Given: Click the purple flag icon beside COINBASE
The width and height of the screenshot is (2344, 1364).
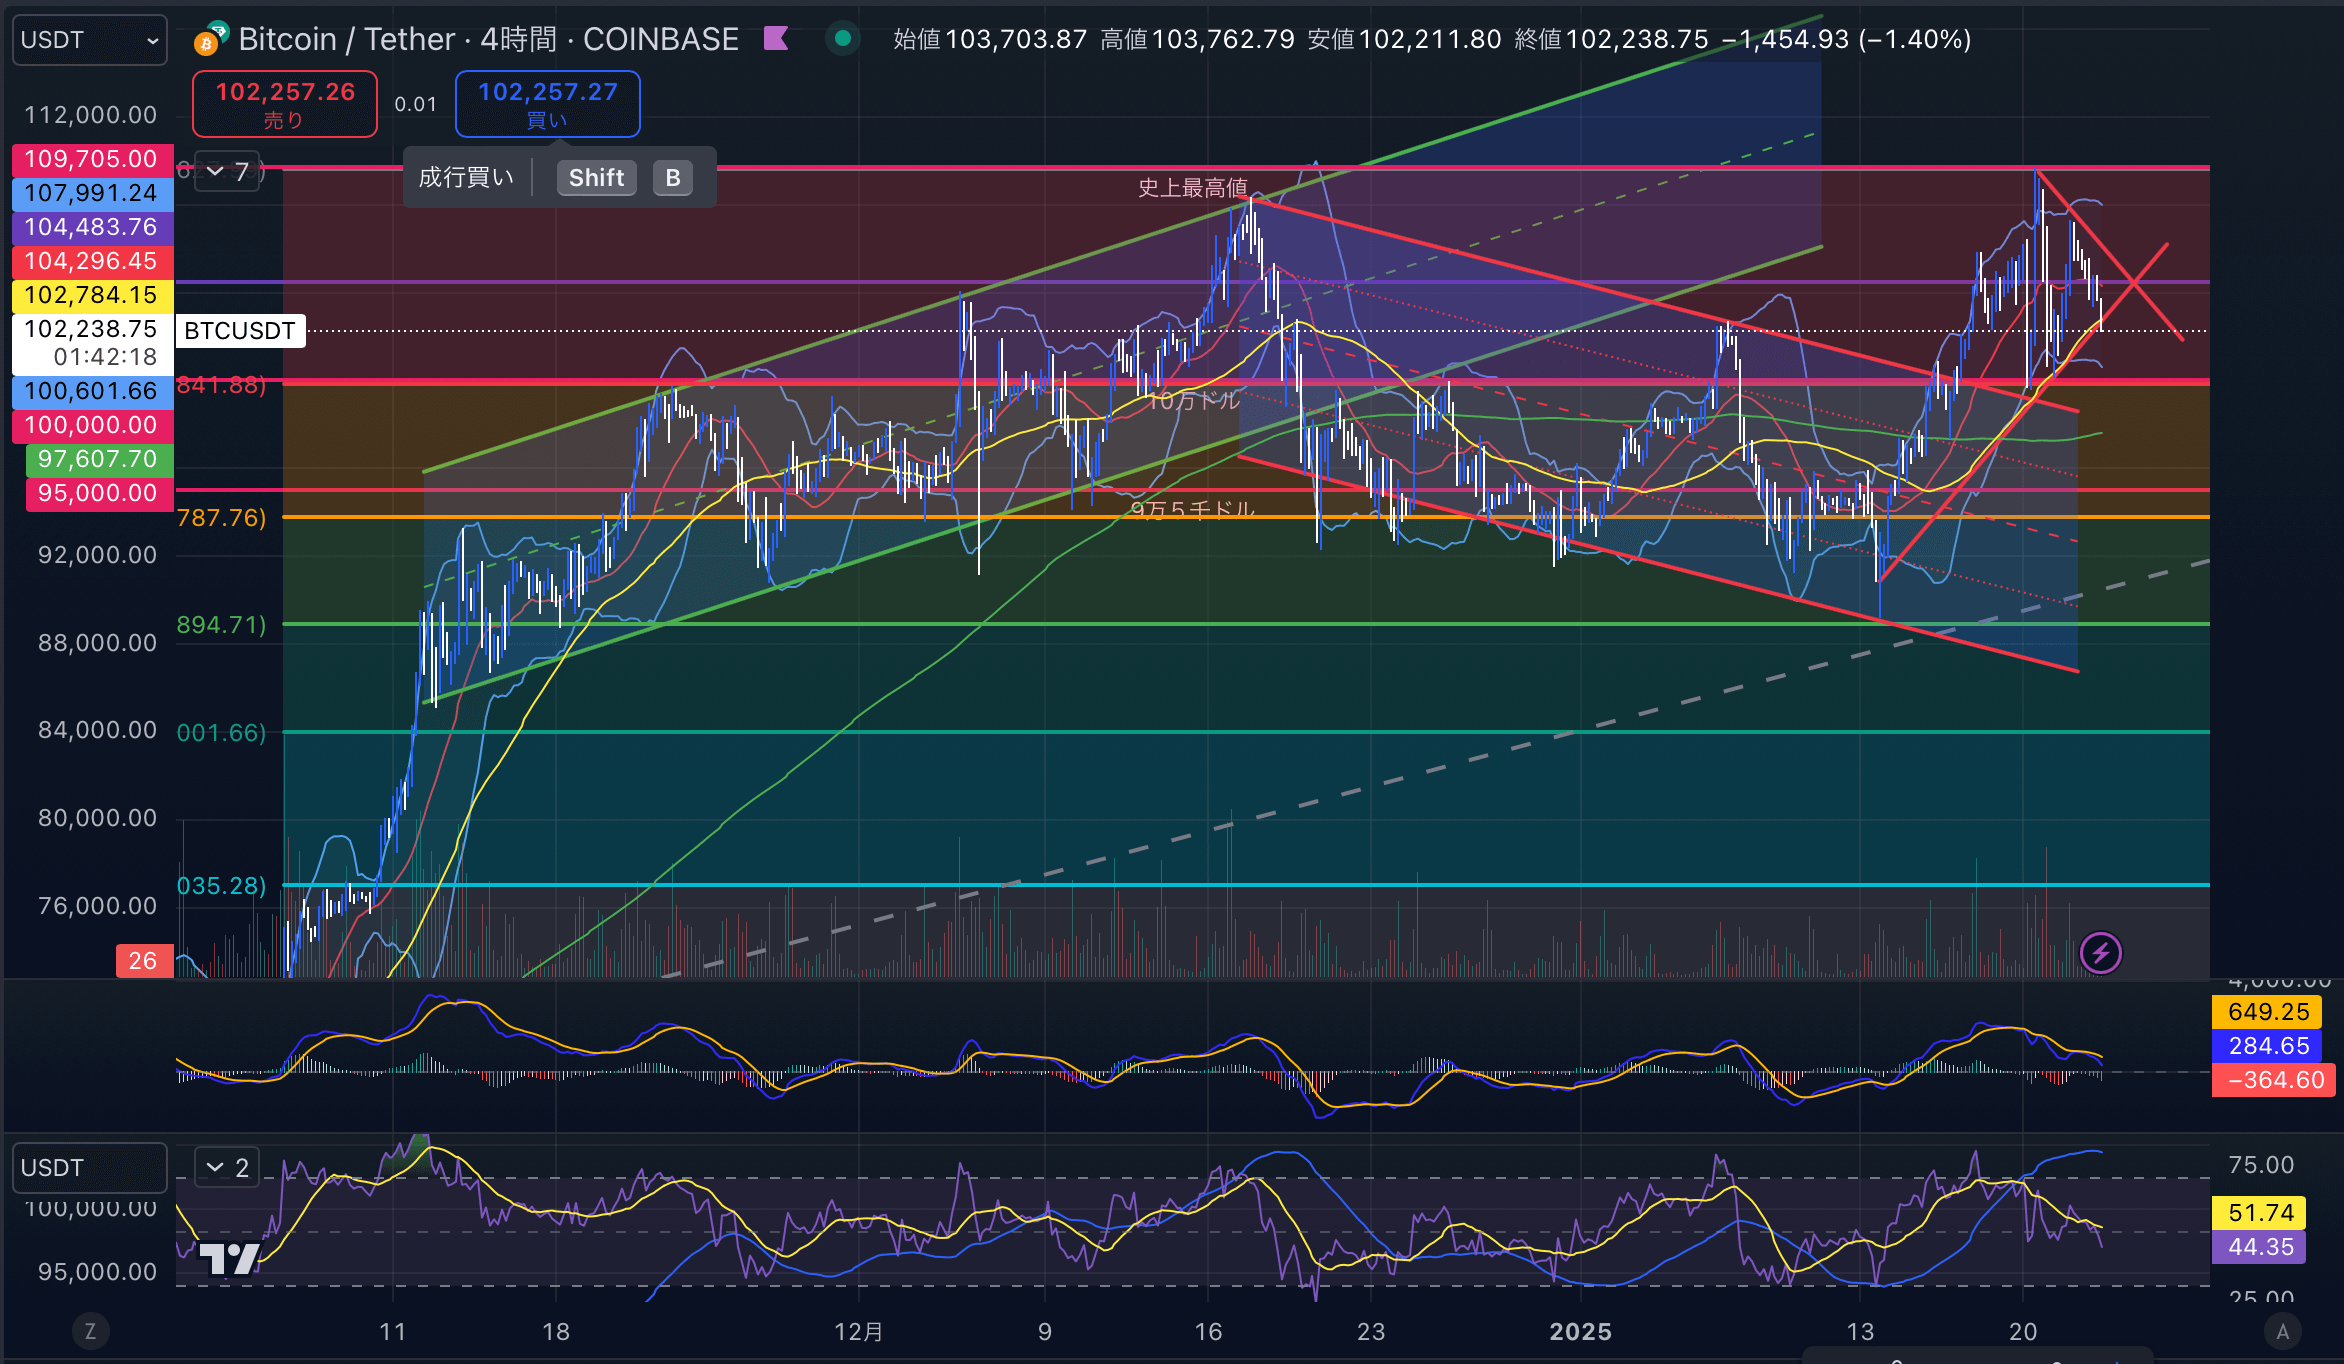Looking at the screenshot, I should (776, 39).
